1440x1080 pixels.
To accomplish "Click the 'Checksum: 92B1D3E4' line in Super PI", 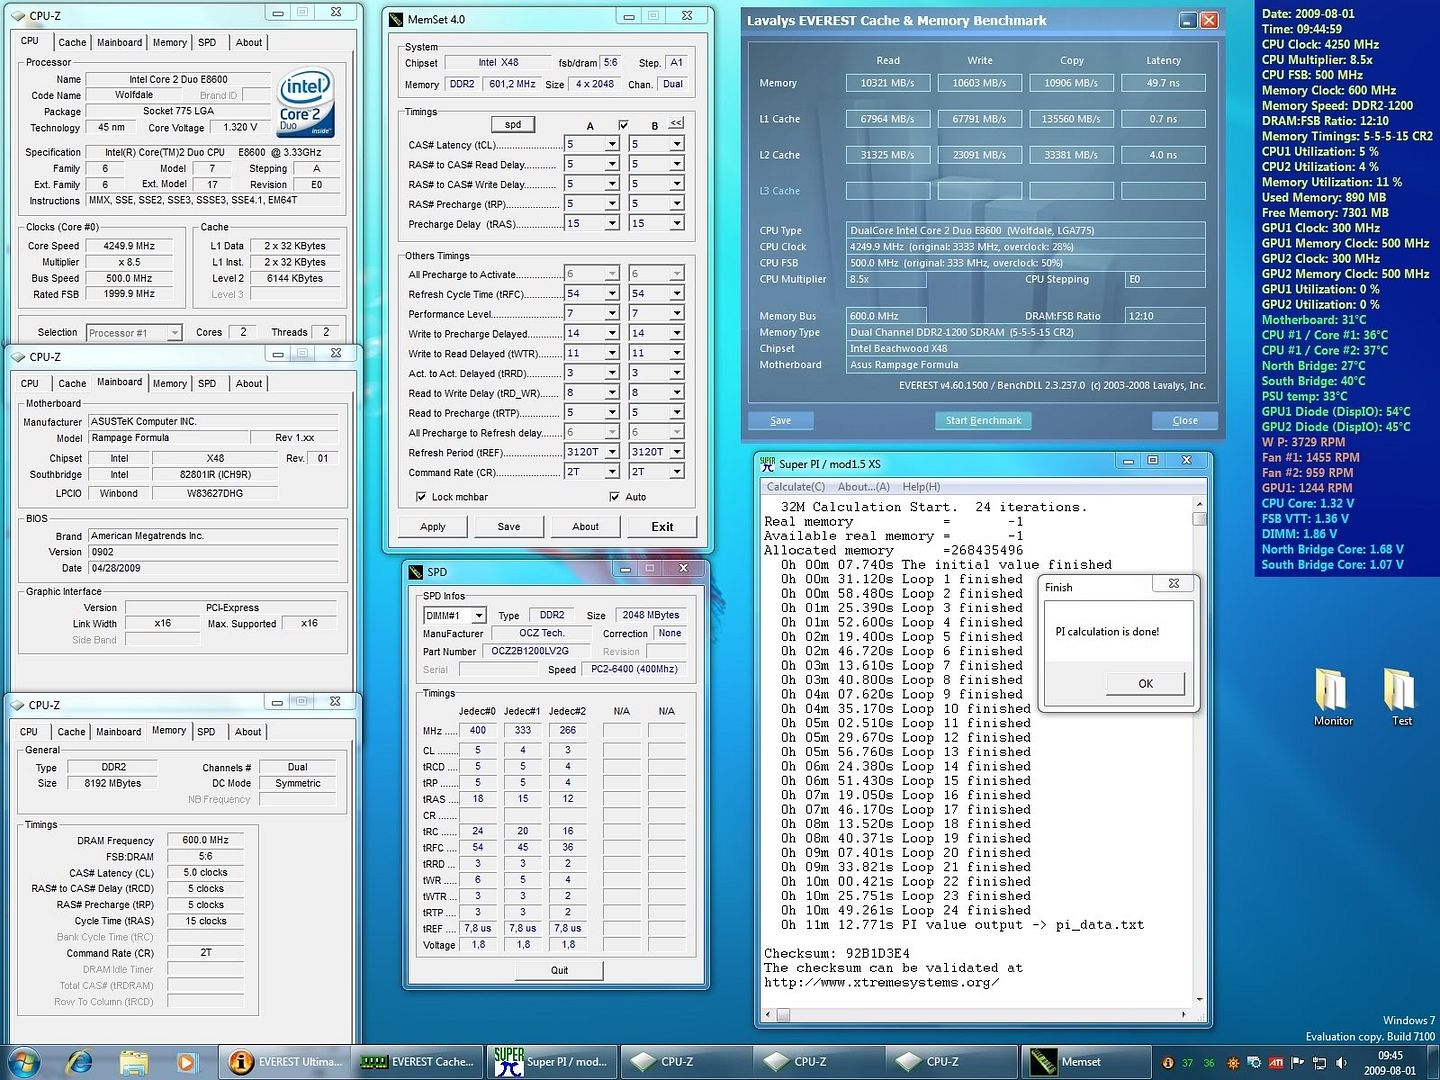I will pos(837,953).
